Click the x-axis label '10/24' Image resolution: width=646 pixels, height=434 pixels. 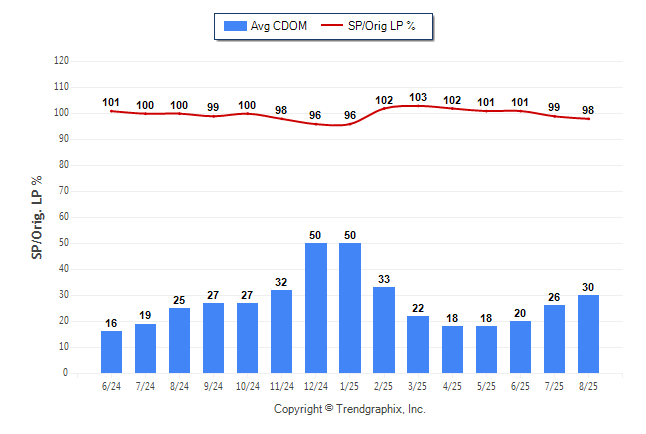(248, 386)
